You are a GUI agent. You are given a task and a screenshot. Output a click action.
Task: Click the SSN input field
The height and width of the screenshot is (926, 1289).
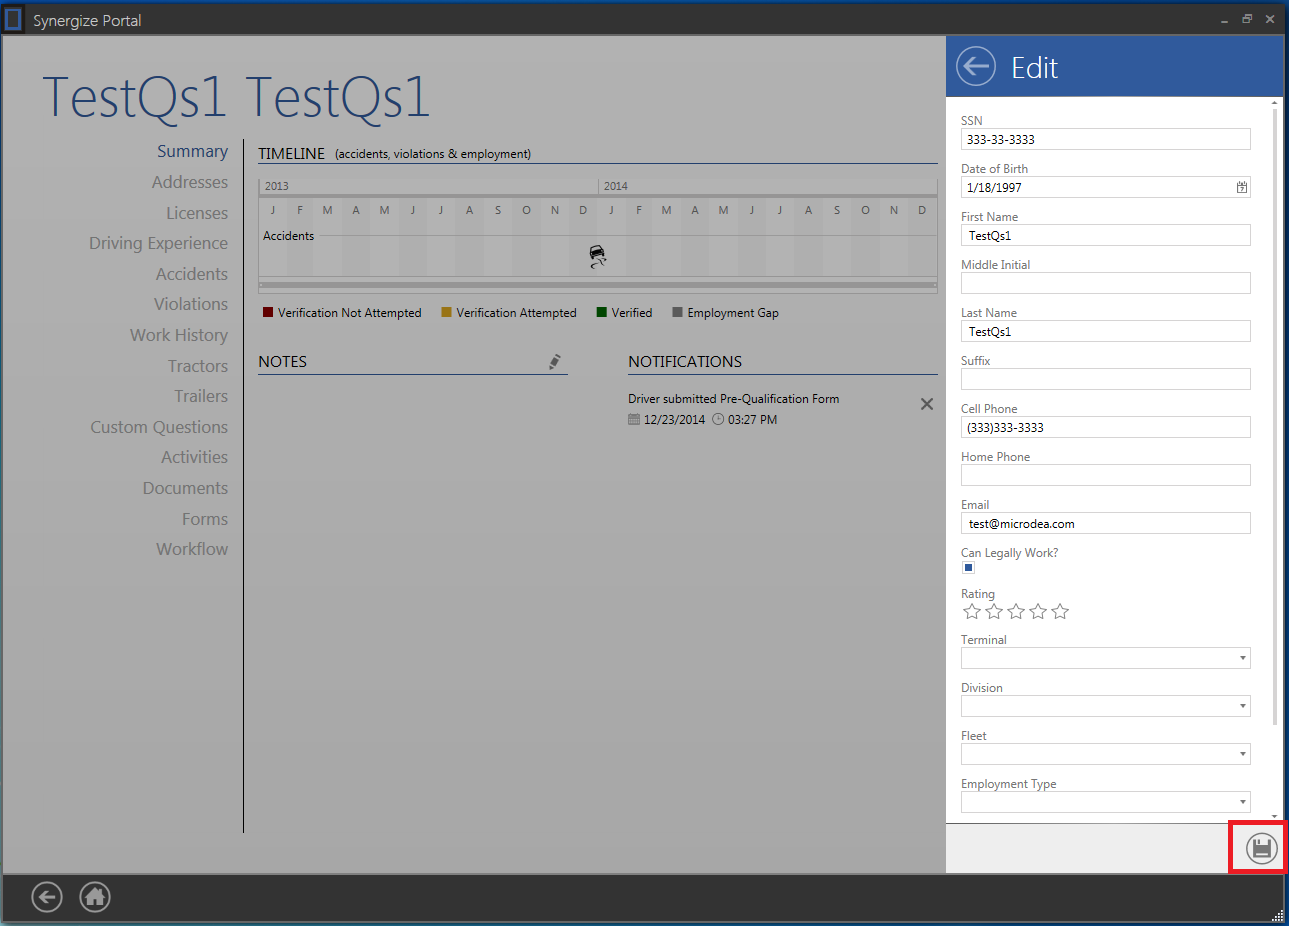pos(1105,139)
